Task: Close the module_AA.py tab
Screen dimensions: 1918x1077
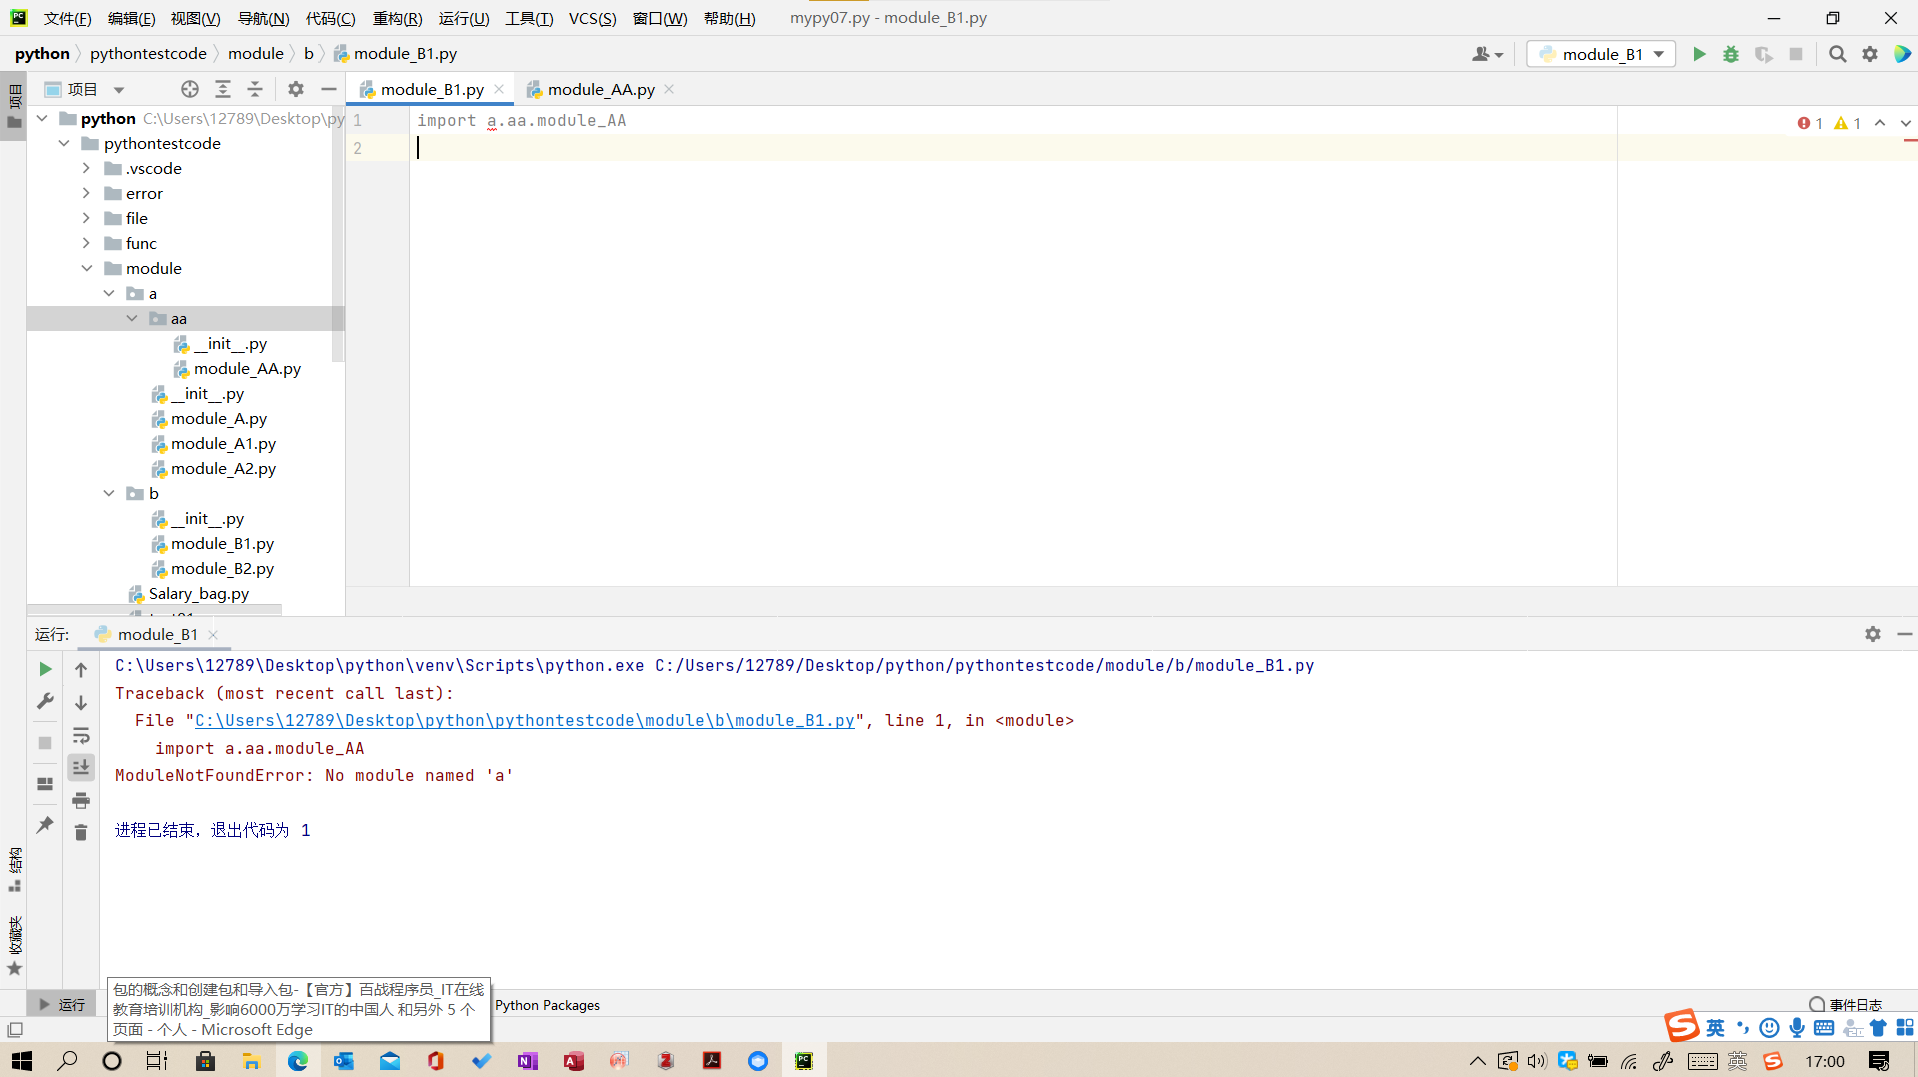Action: click(x=669, y=89)
